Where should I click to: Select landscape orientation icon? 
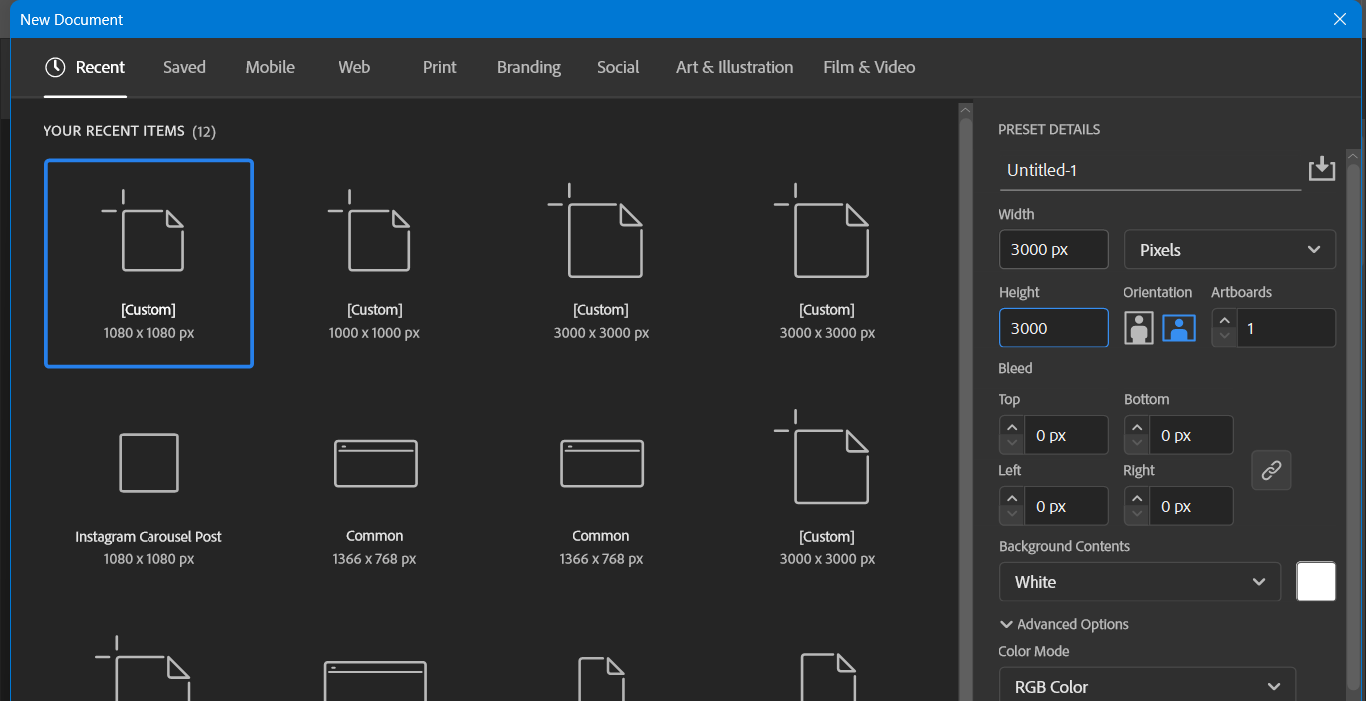click(x=1179, y=328)
